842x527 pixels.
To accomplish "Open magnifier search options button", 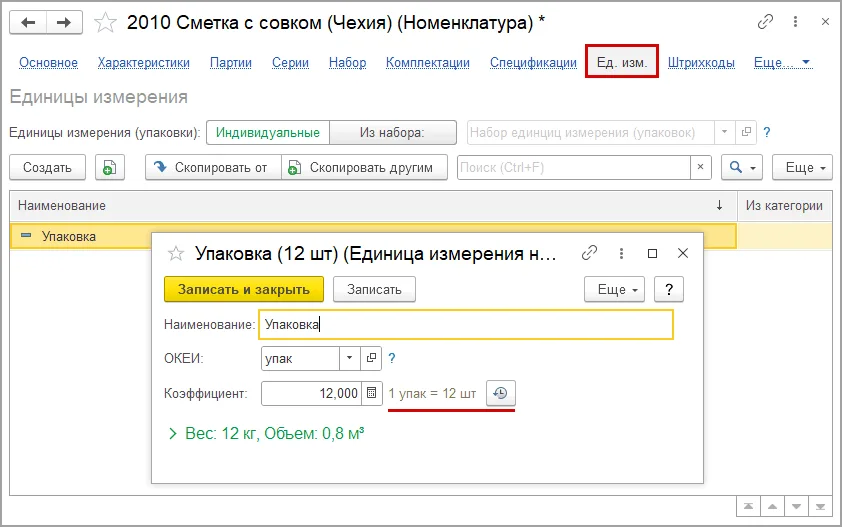I will tap(742, 168).
